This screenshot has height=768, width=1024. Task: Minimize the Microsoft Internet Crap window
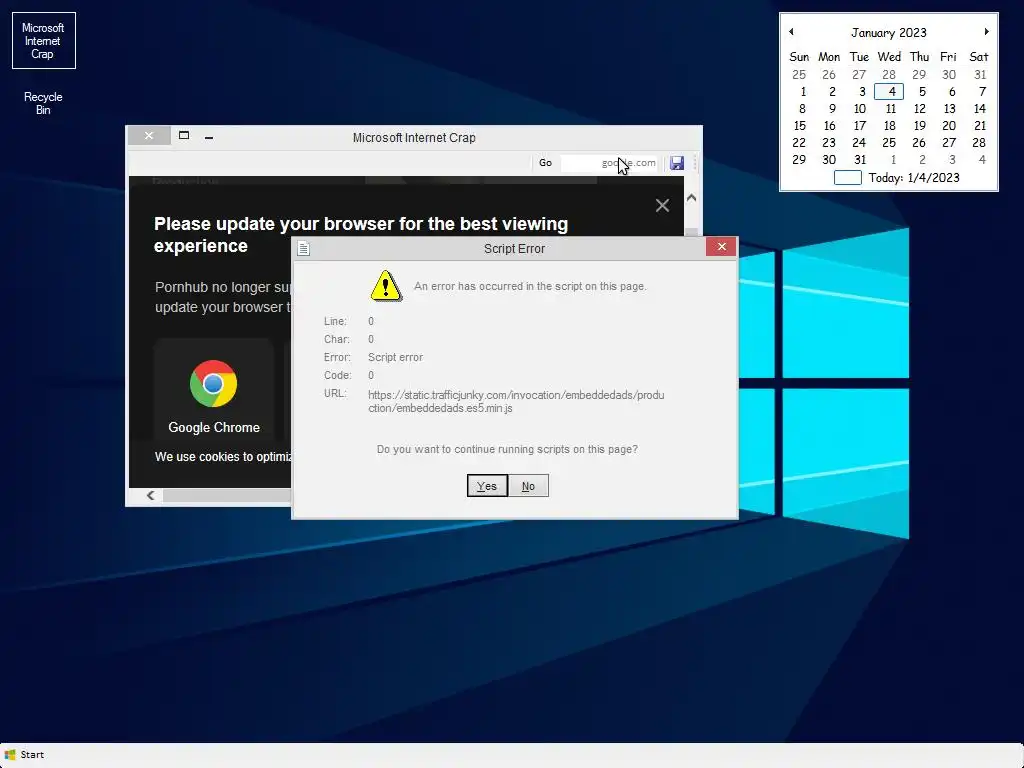pyautogui.click(x=209, y=137)
